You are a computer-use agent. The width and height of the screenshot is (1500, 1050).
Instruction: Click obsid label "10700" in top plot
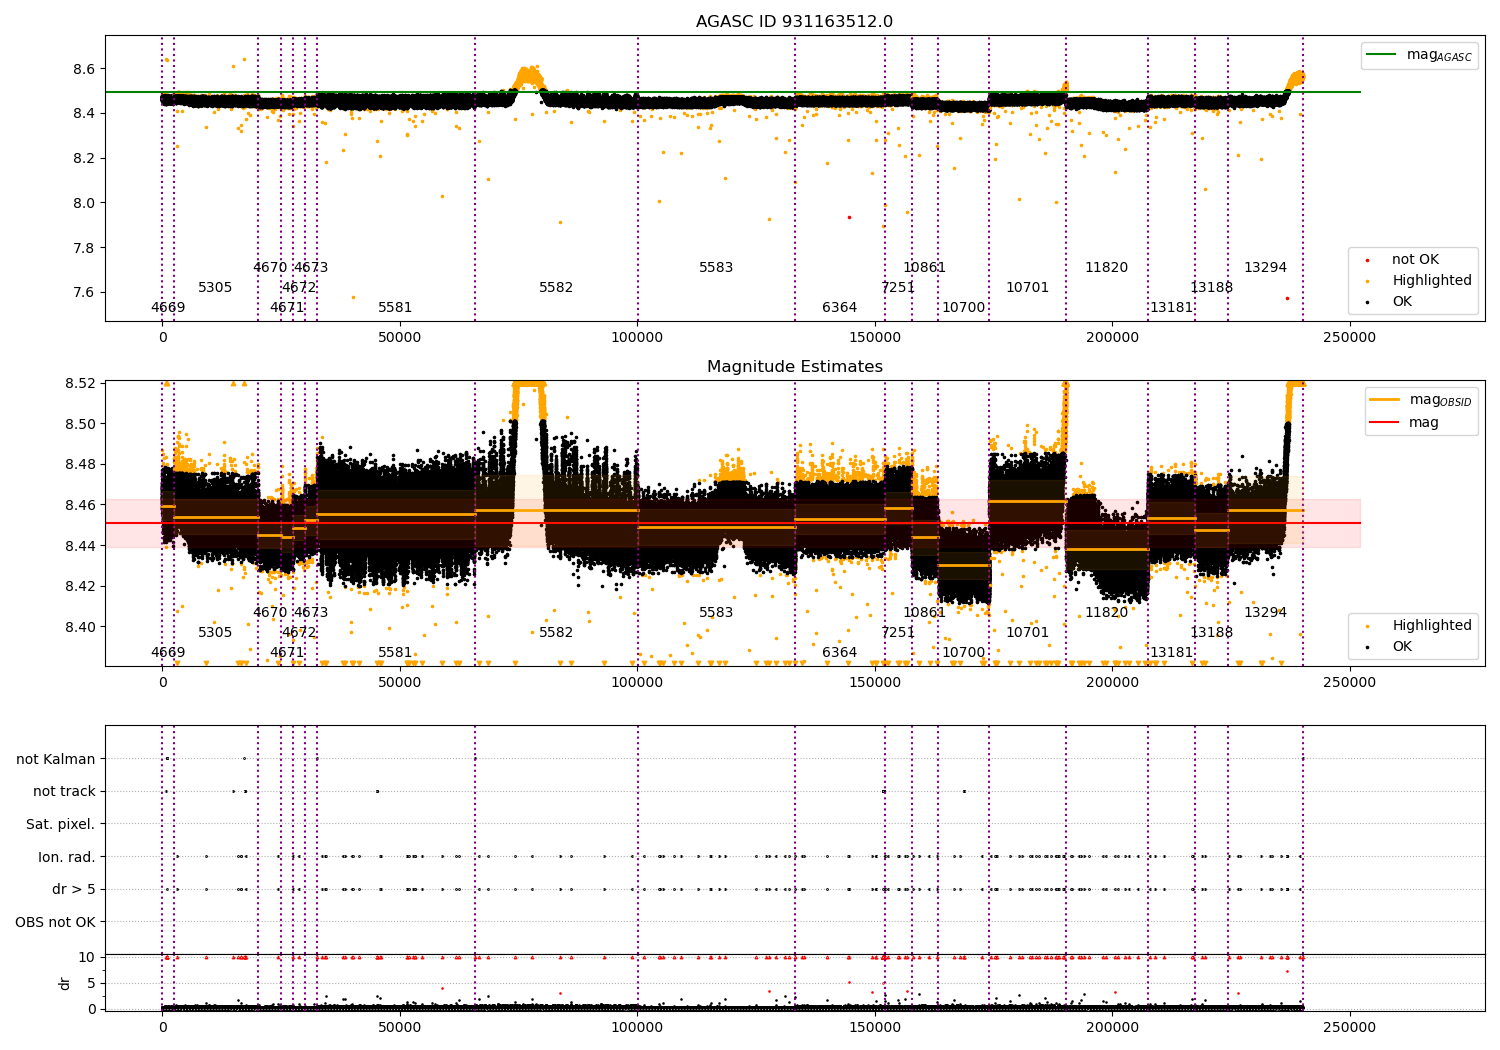click(964, 308)
